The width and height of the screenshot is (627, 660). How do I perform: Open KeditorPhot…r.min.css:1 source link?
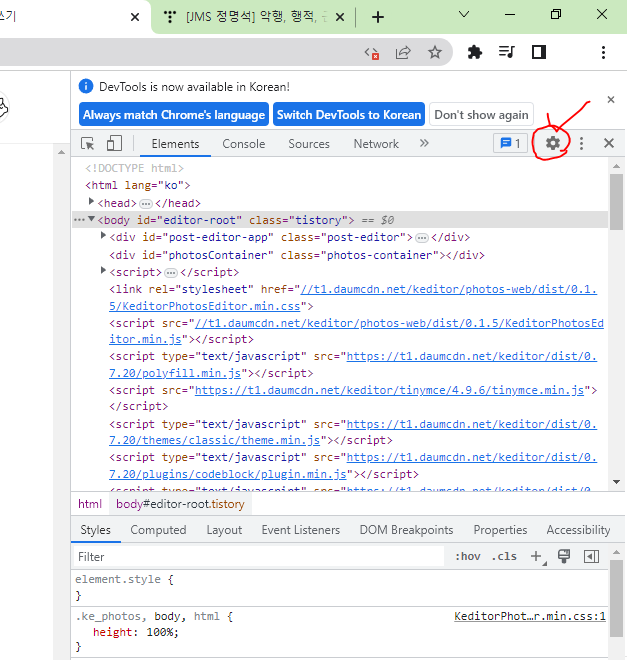530,616
